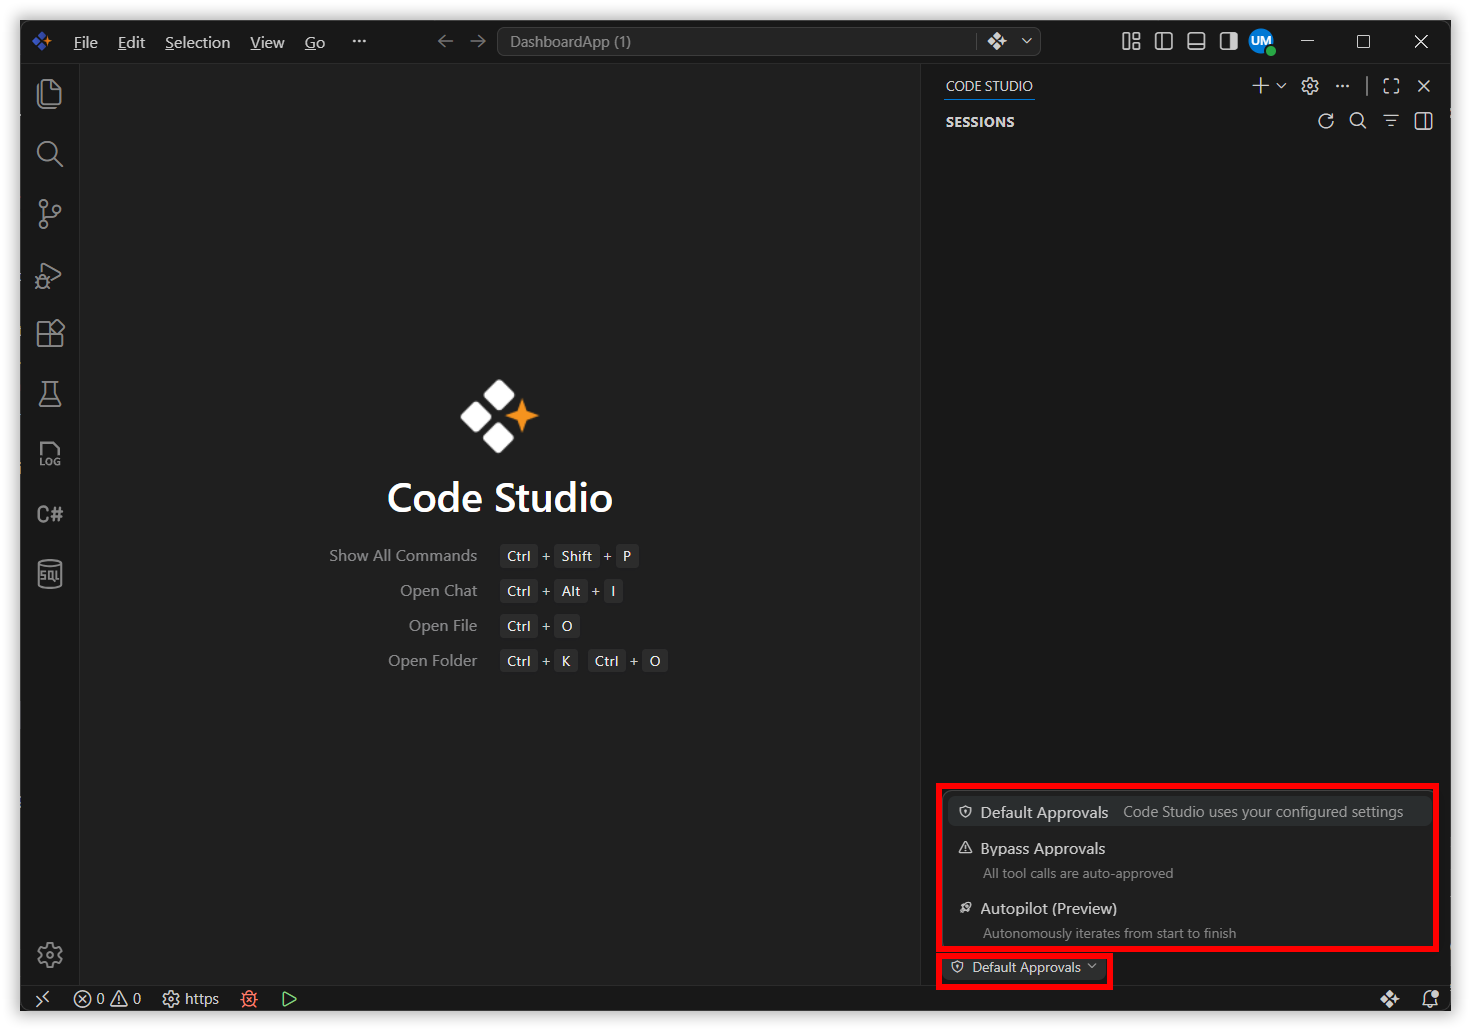Open the C# activity bar view
Screen dimensions: 1471x1031
(50, 514)
